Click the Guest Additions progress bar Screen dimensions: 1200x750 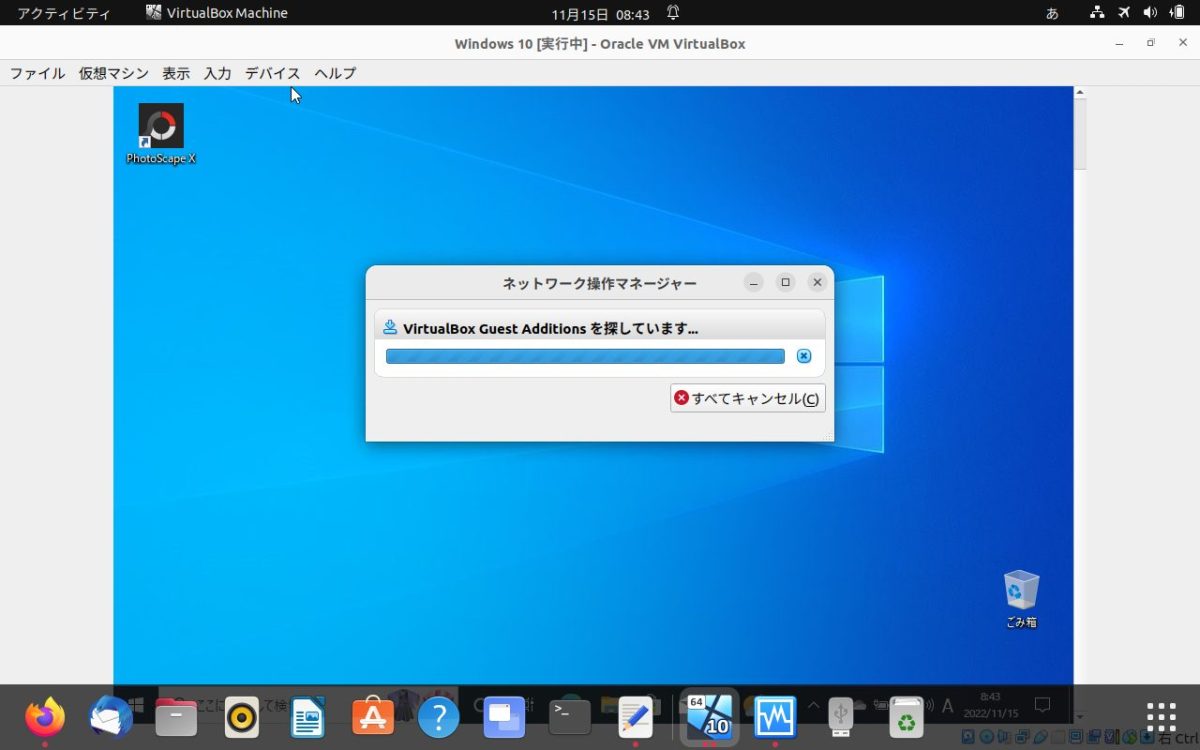tap(584, 355)
